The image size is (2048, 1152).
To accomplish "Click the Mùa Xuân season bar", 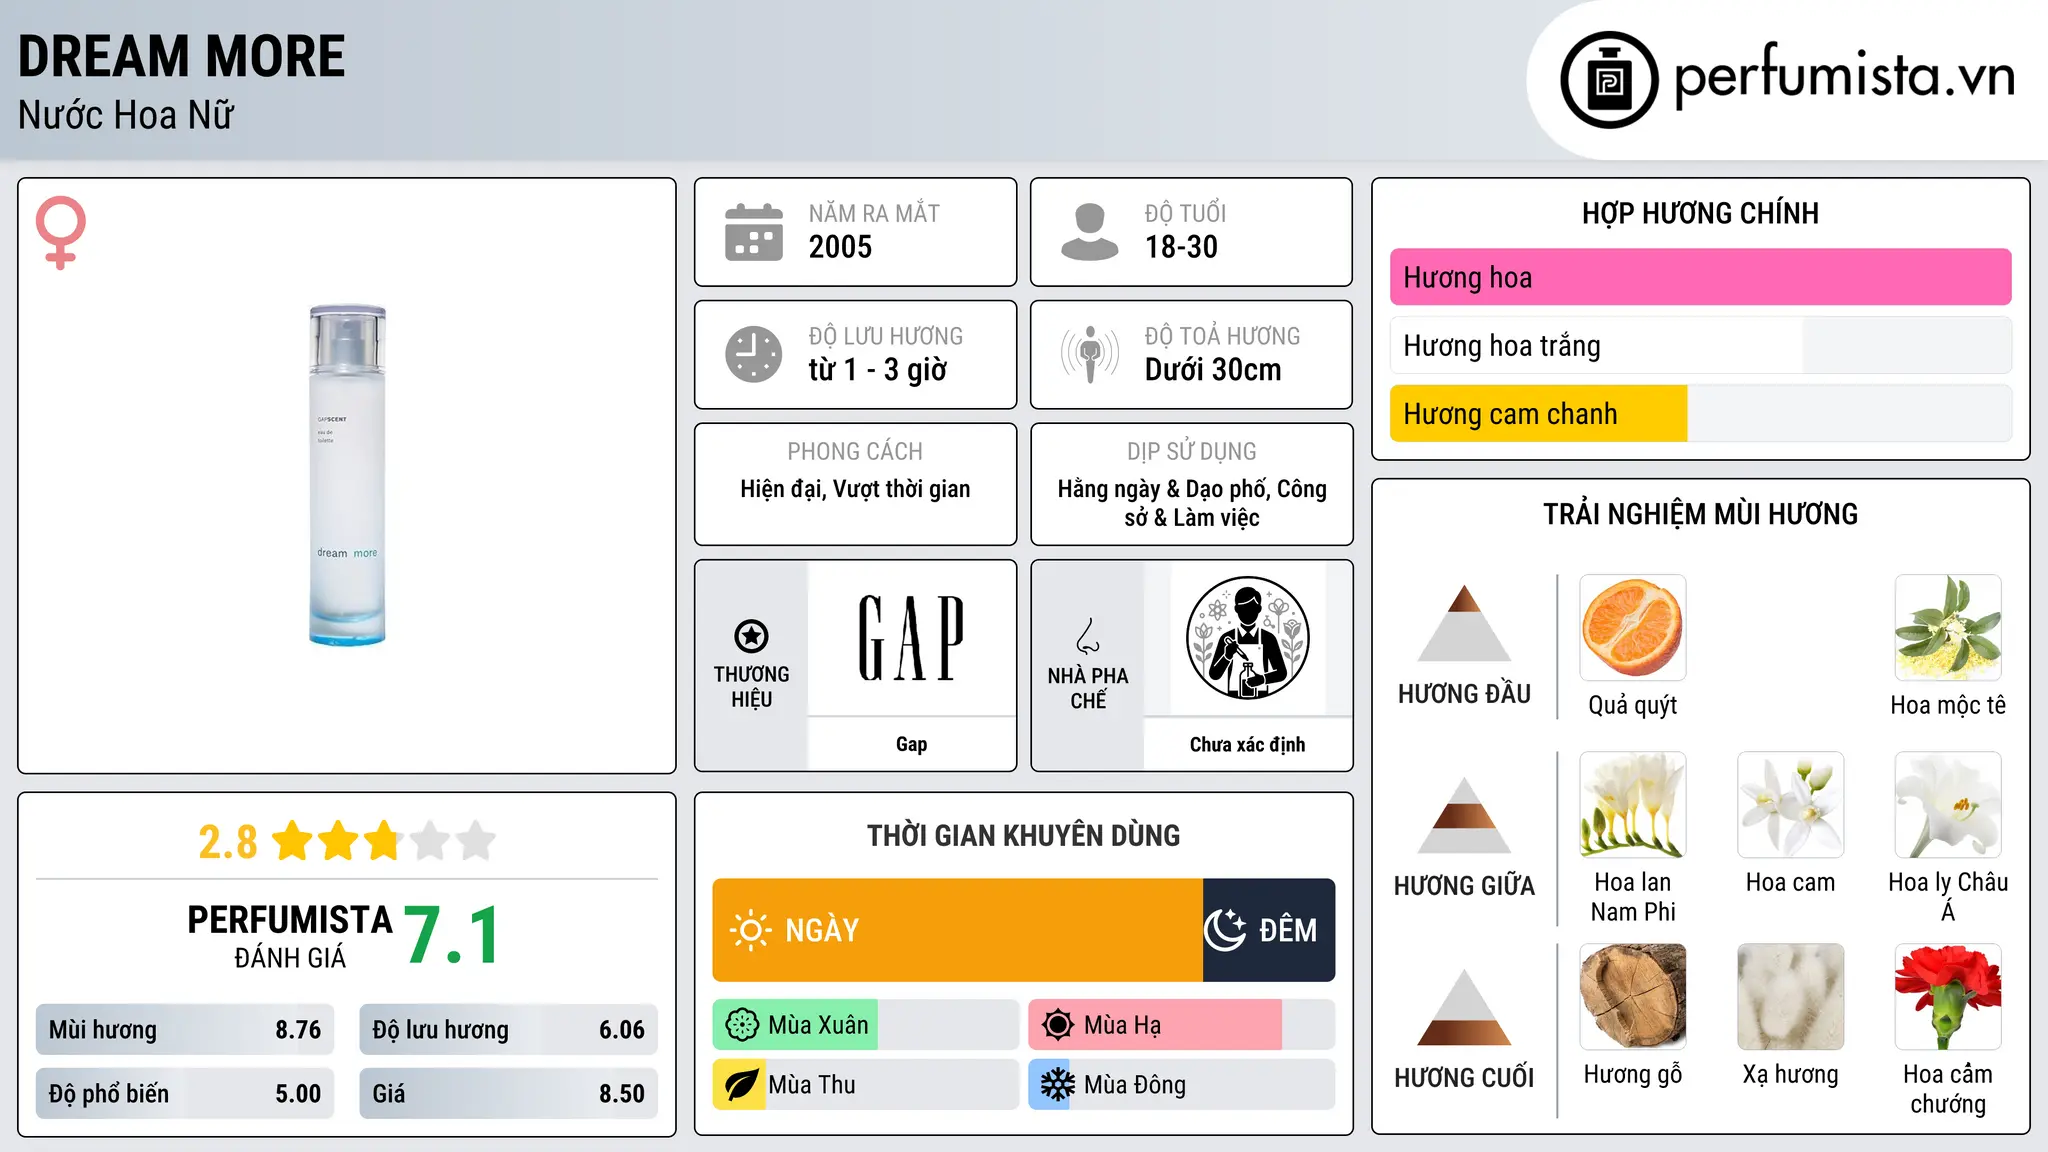I will coord(866,1025).
